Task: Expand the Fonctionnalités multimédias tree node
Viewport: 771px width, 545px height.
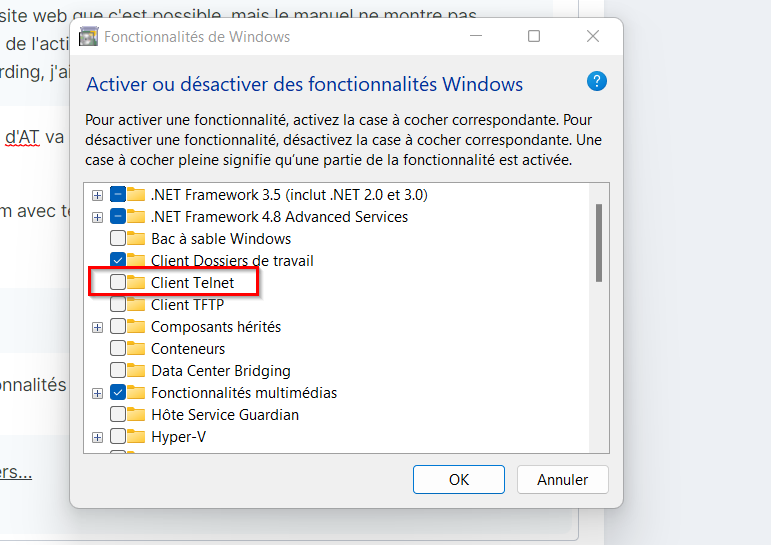Action: (x=97, y=393)
